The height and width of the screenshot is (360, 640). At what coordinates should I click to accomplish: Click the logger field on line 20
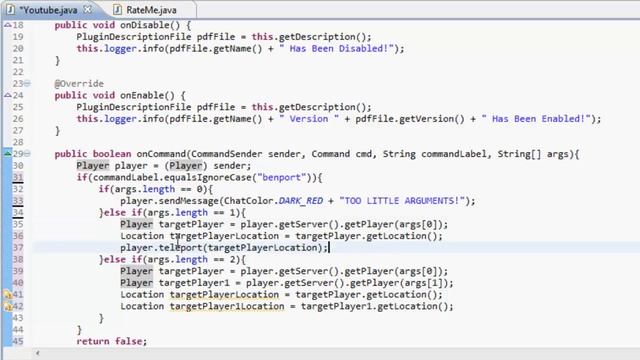tap(120, 49)
